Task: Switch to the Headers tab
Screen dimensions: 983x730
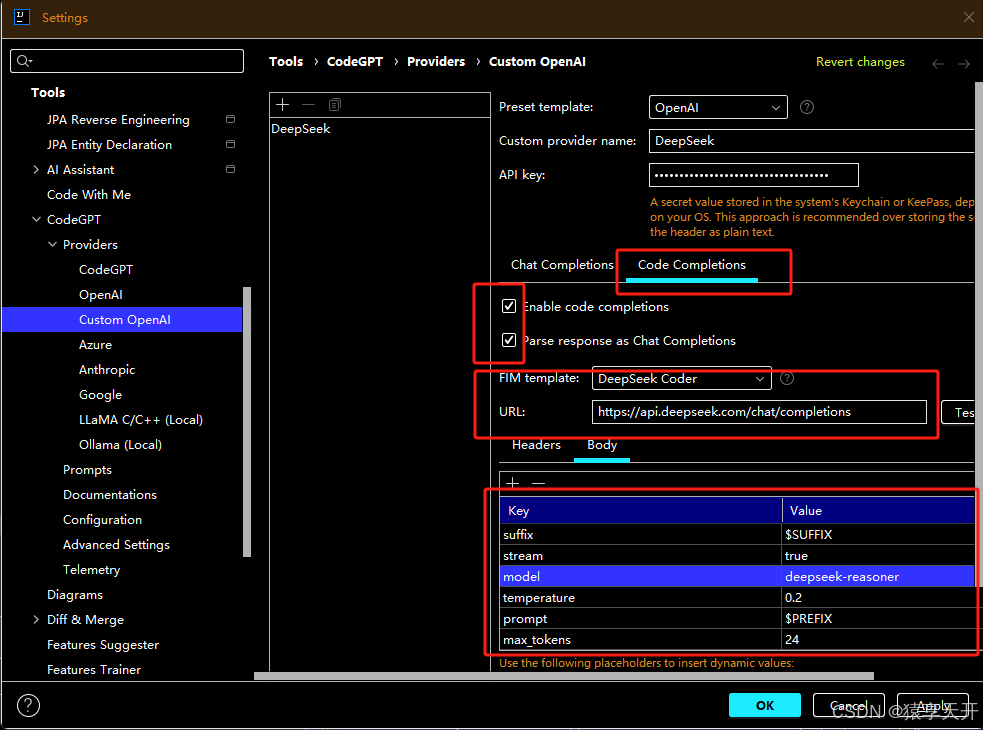Action: [536, 445]
